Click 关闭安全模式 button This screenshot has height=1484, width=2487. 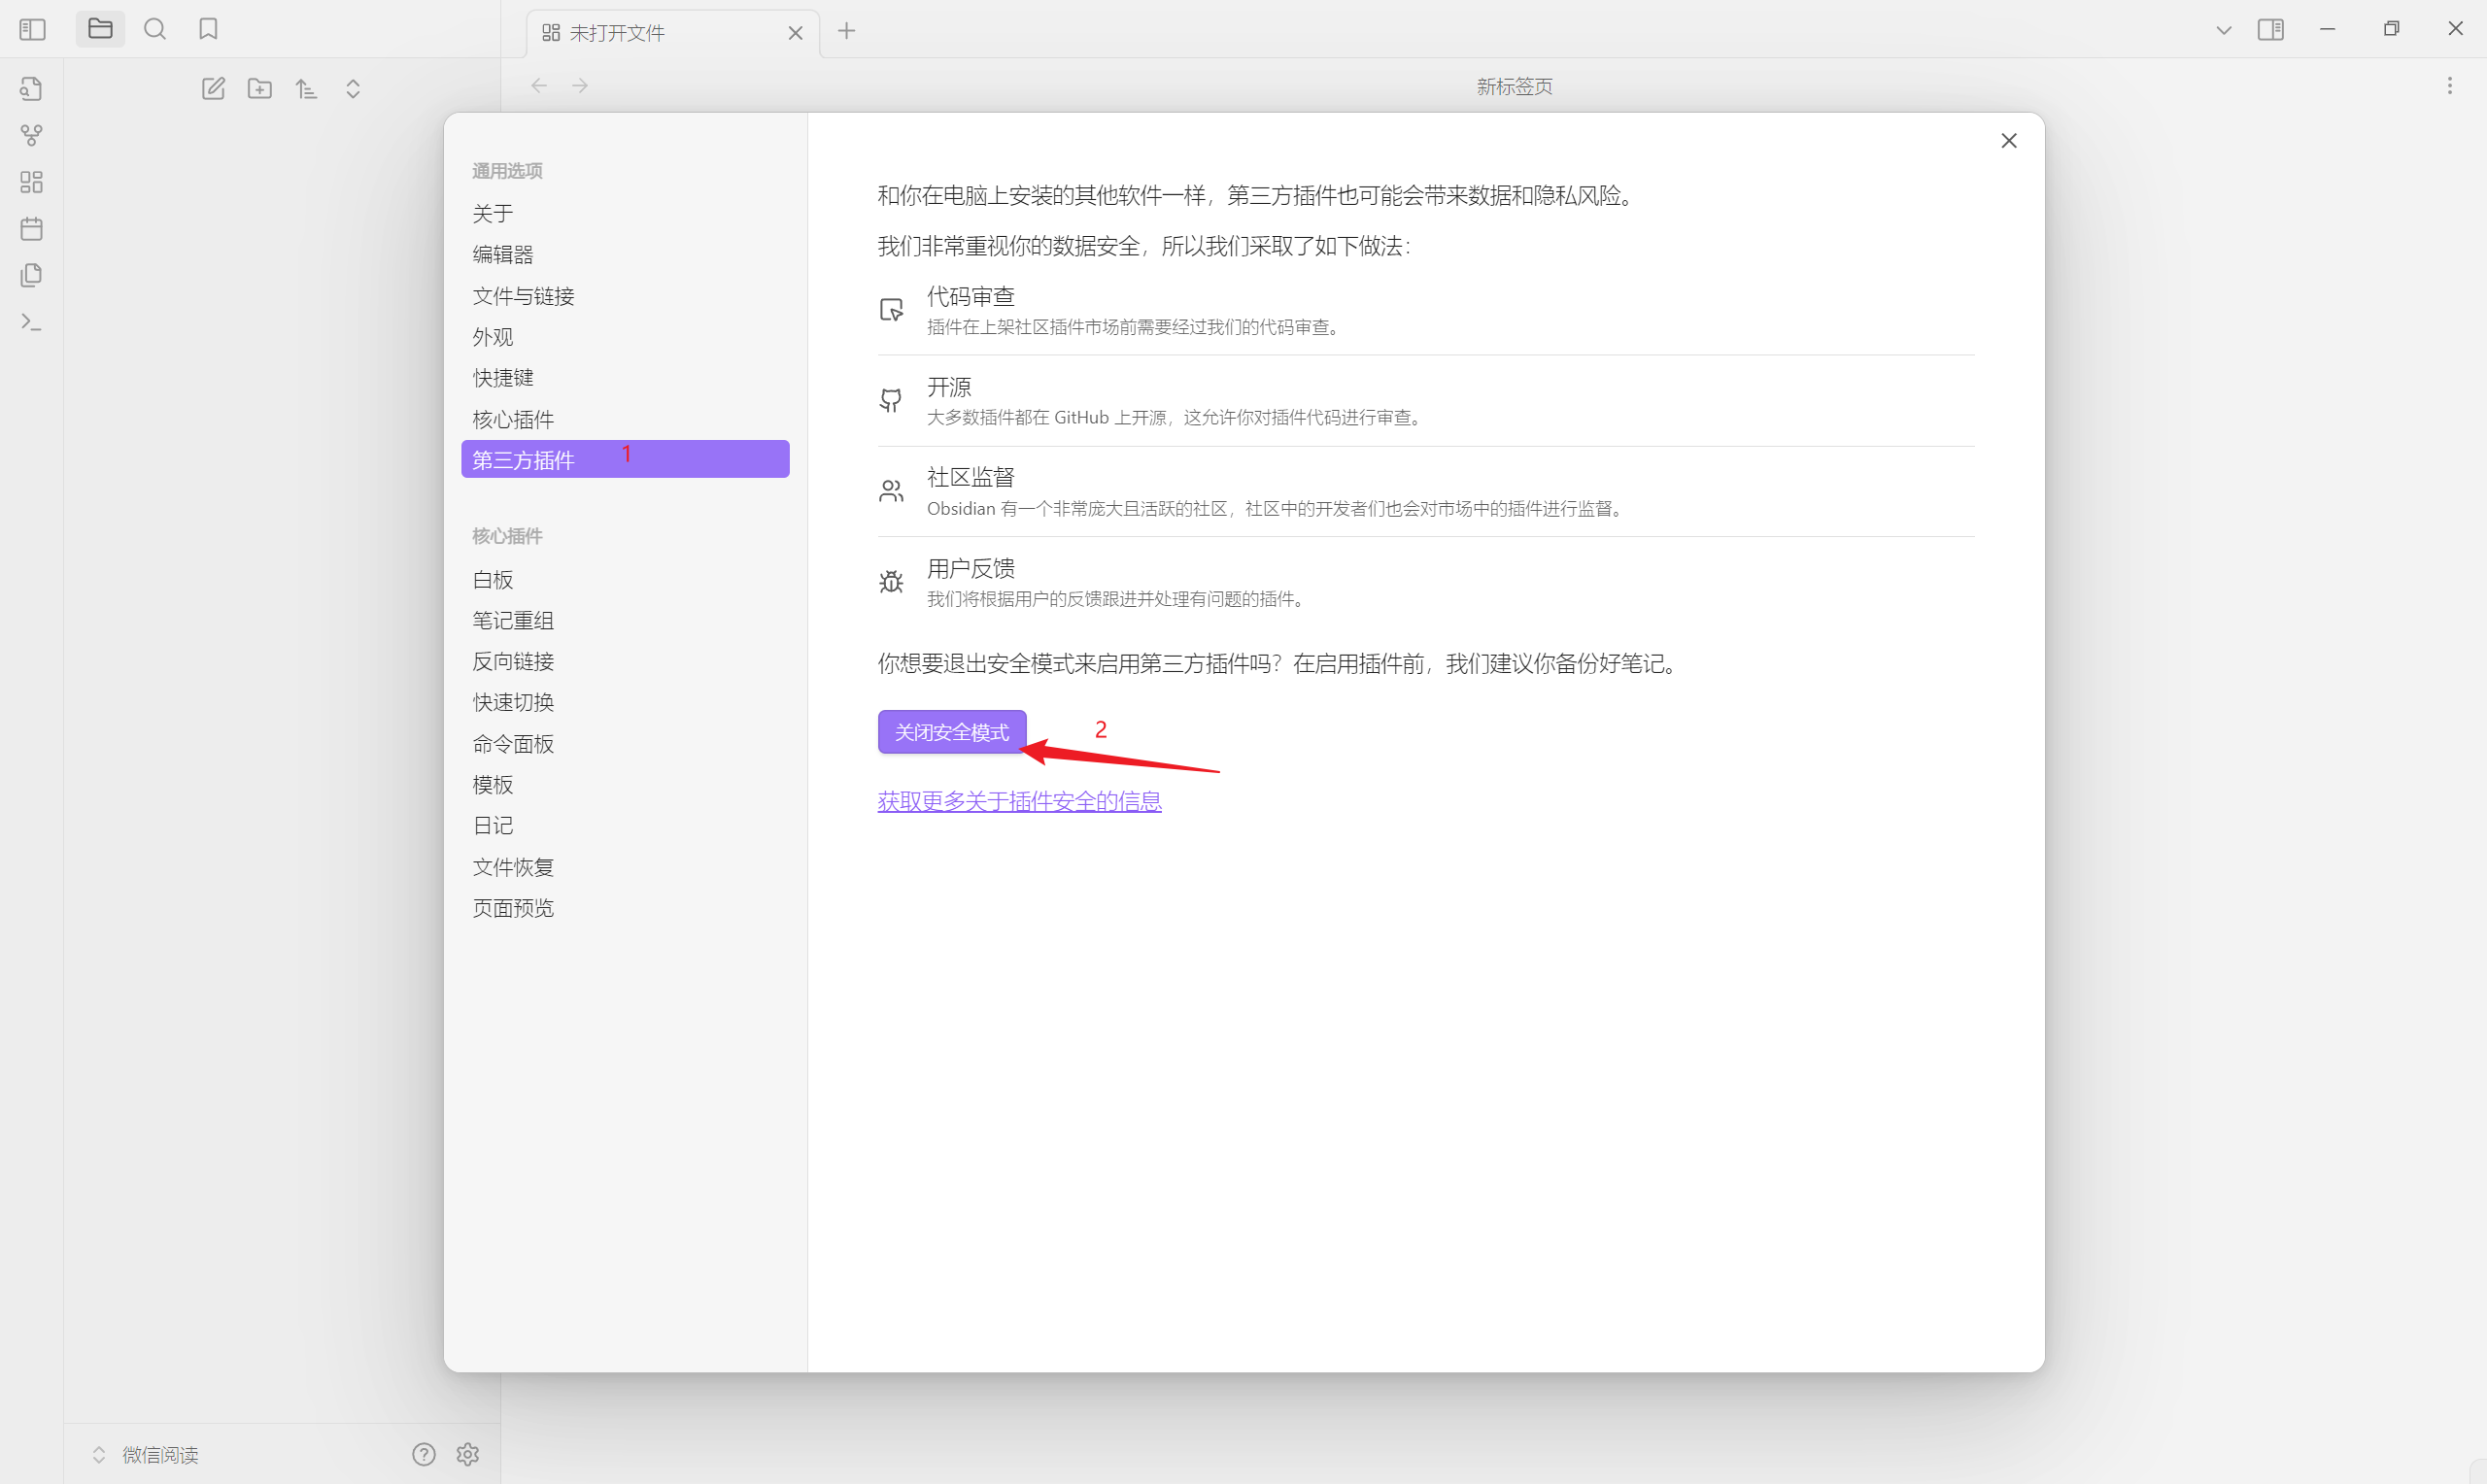[x=951, y=732]
